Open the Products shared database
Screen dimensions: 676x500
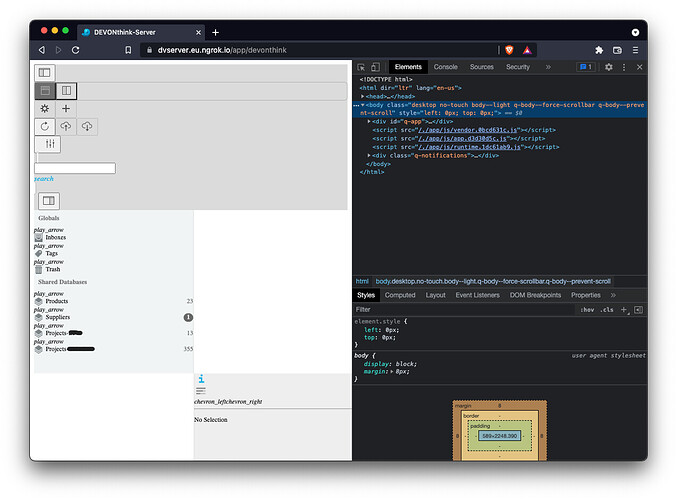56,301
